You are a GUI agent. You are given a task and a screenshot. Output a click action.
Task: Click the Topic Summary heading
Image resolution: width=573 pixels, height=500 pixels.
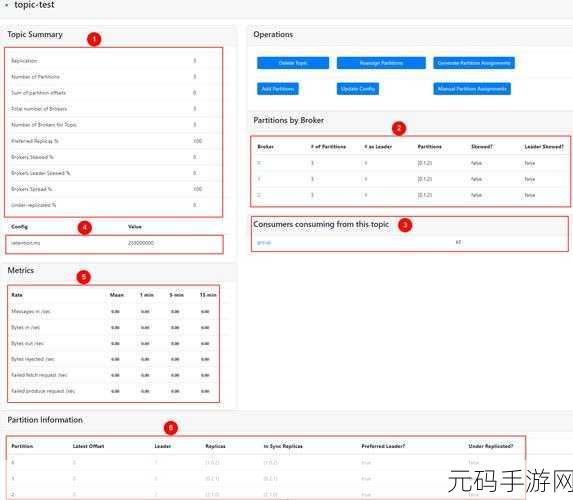point(35,34)
